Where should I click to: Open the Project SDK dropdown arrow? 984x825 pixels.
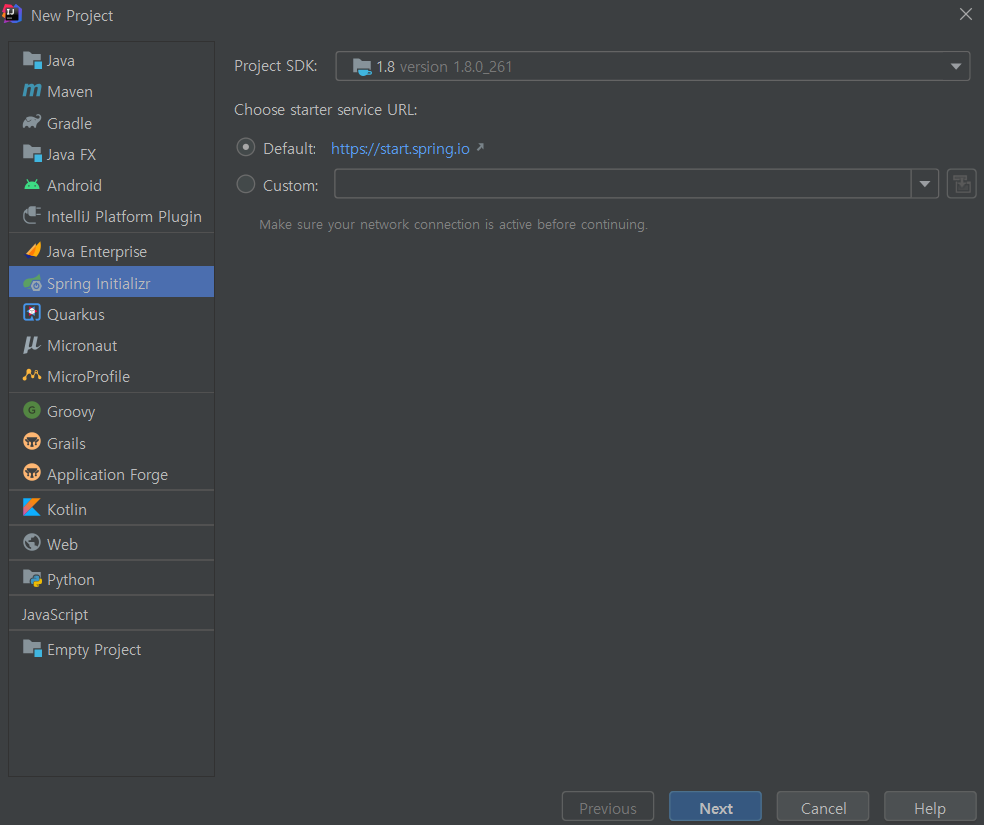956,67
